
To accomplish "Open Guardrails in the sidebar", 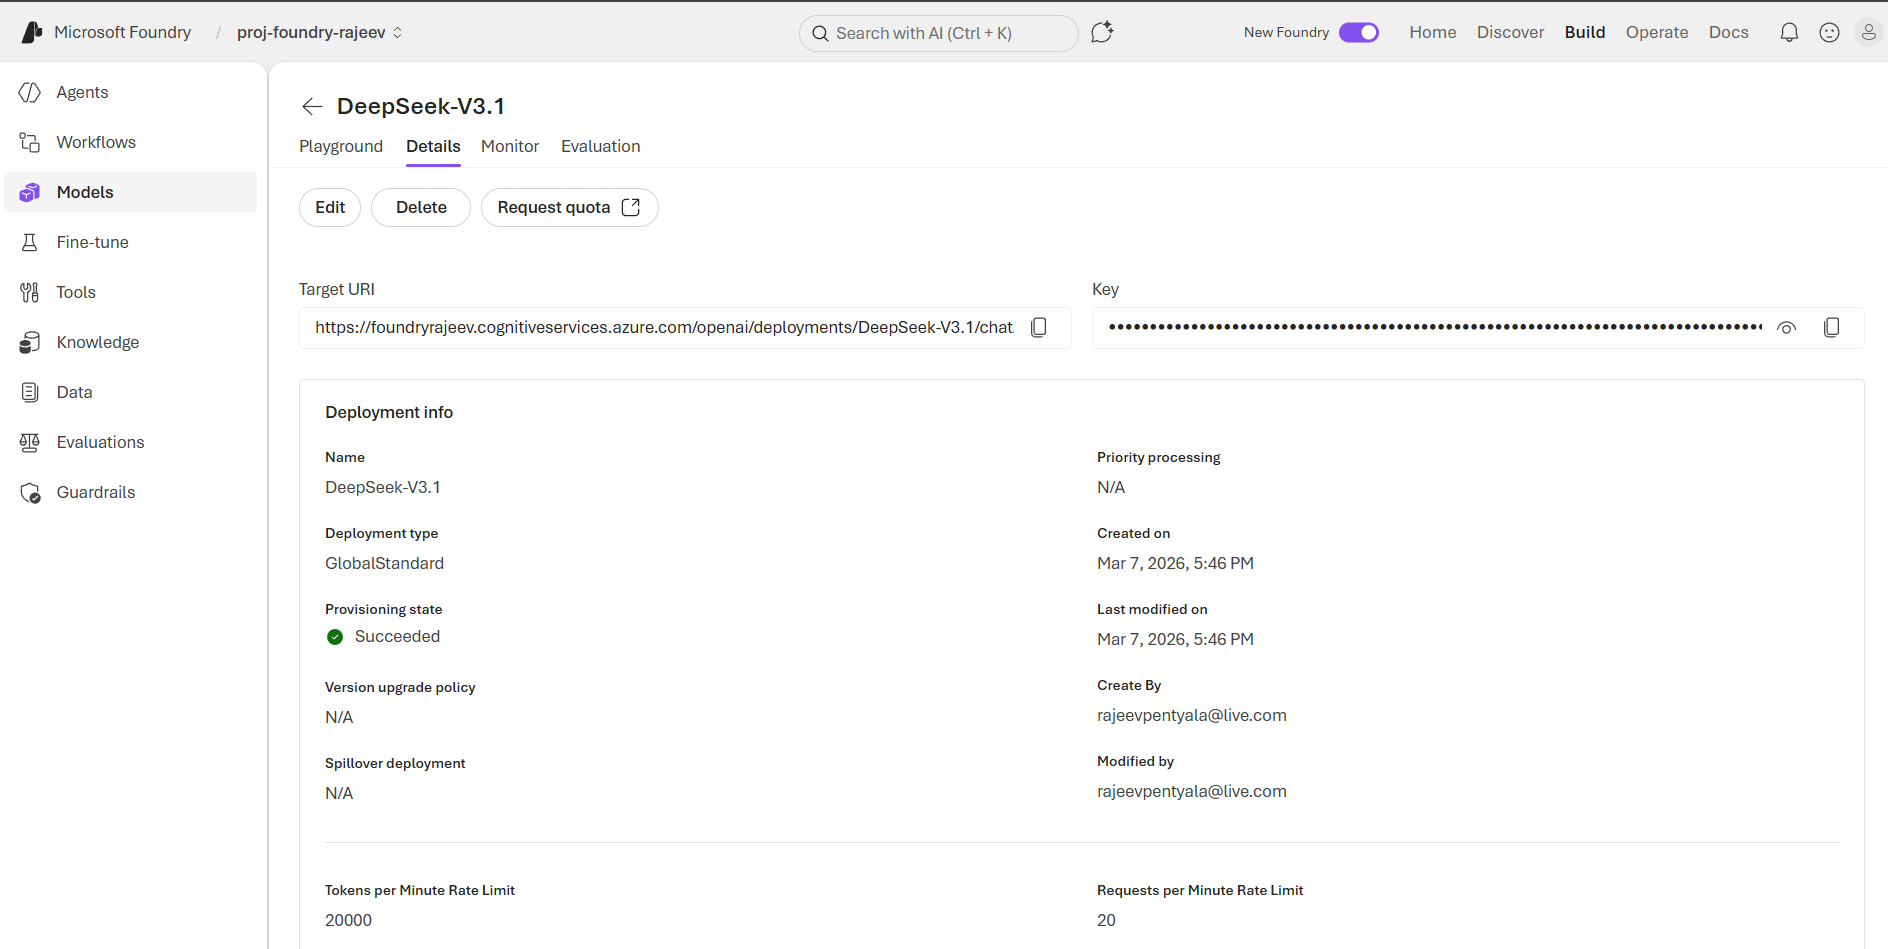I will point(96,492).
